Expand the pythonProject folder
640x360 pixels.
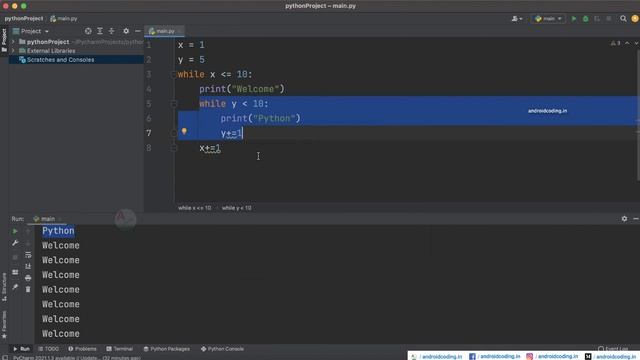(13, 42)
